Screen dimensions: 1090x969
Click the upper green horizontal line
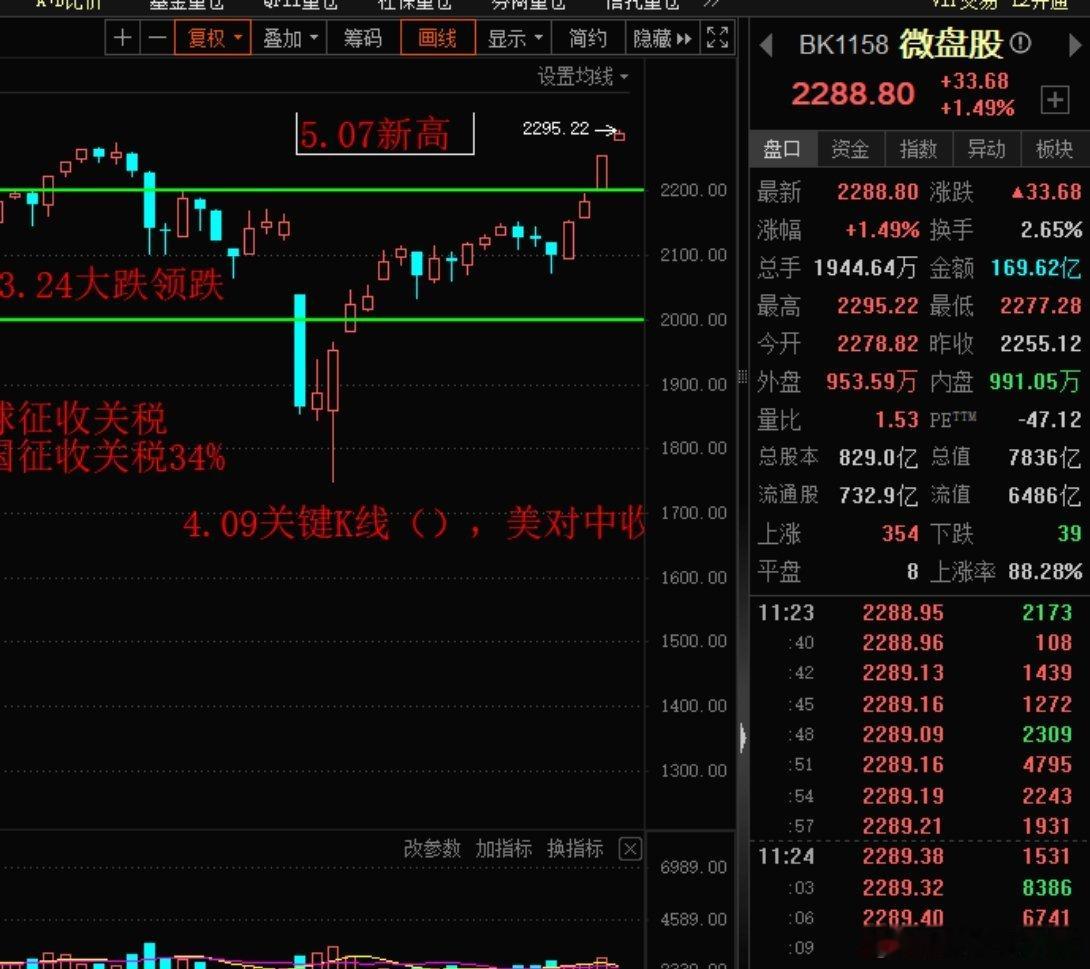322,189
